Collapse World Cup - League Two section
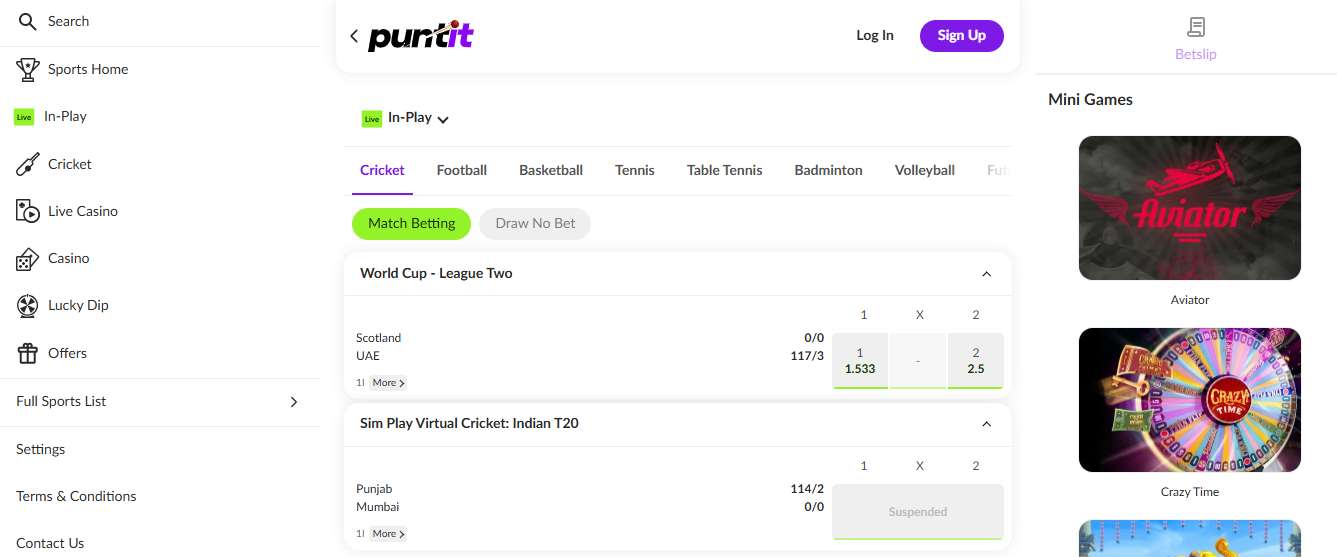Image resolution: width=1337 pixels, height=557 pixels. [x=987, y=274]
